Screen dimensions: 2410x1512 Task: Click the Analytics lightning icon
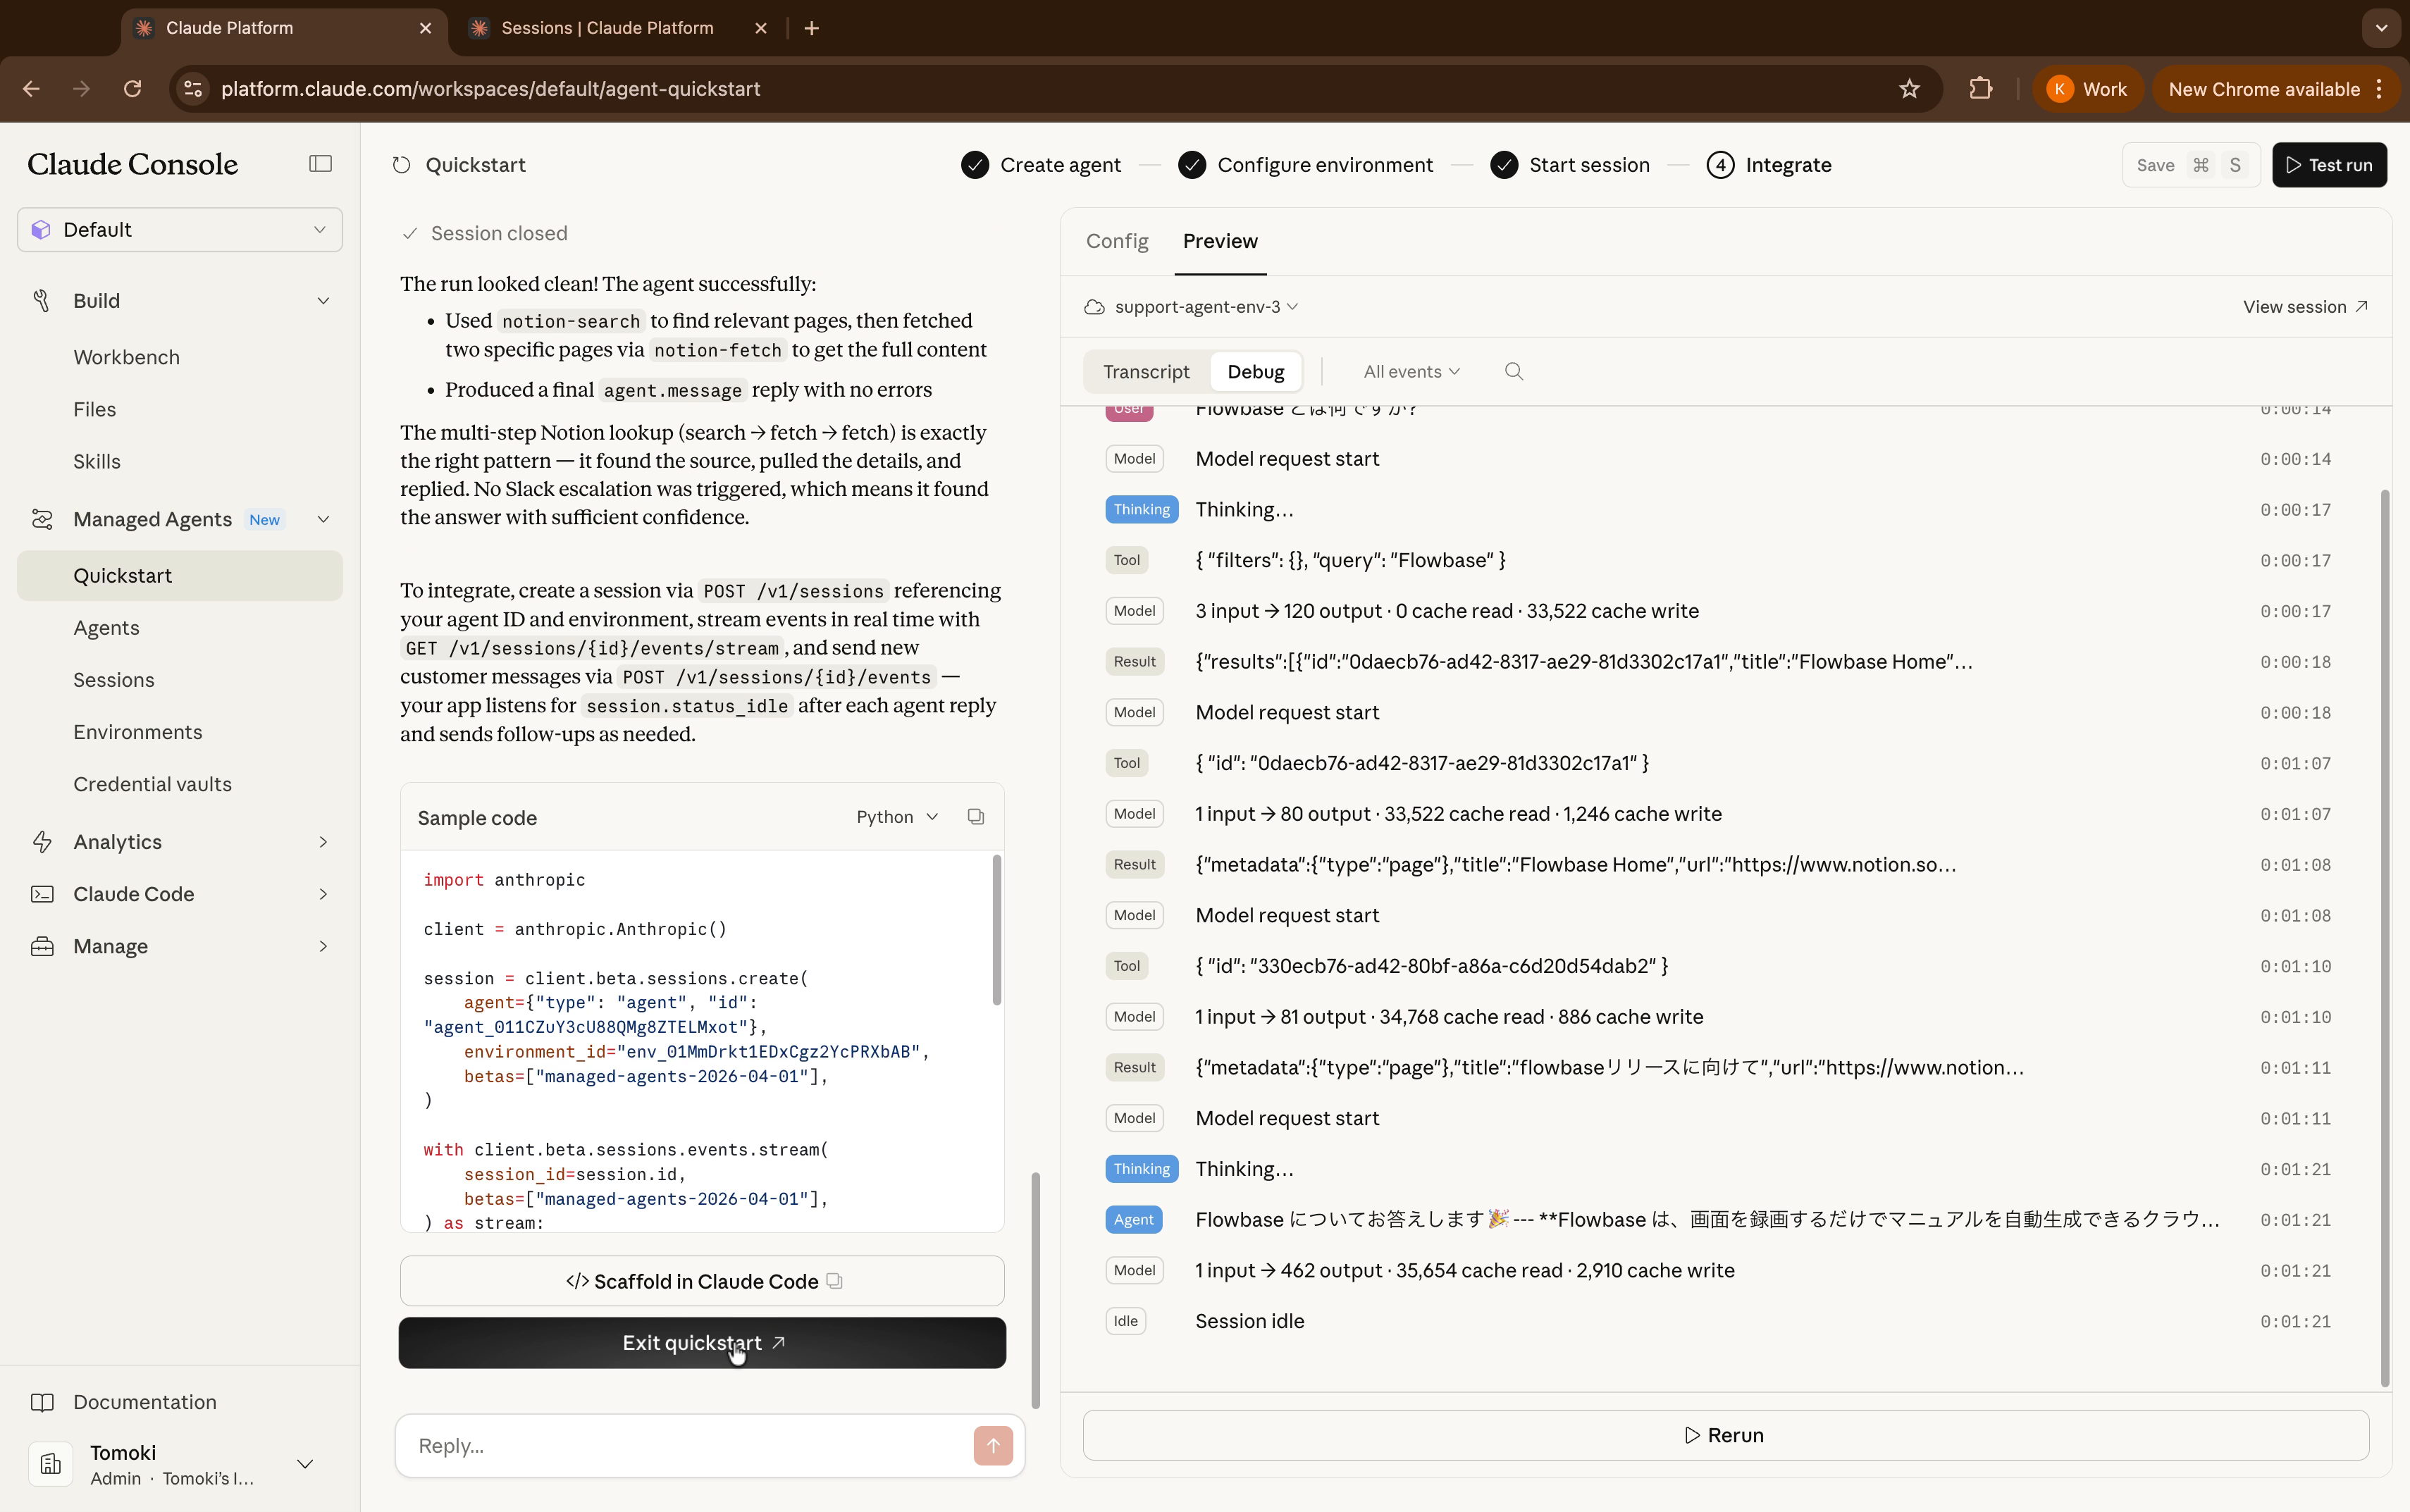tap(41, 842)
